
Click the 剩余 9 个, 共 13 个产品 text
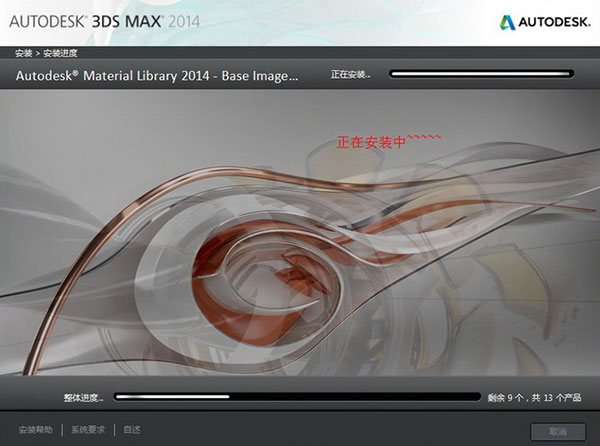coord(534,398)
